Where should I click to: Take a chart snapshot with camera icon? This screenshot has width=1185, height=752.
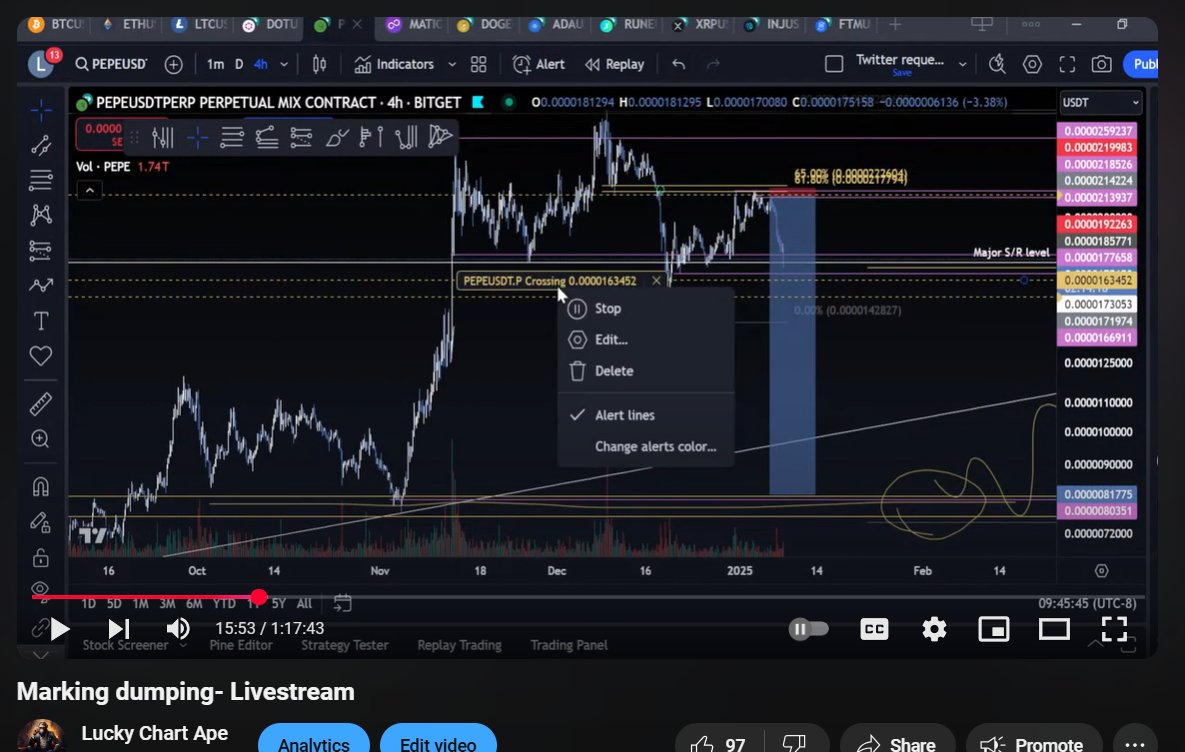[x=1101, y=64]
